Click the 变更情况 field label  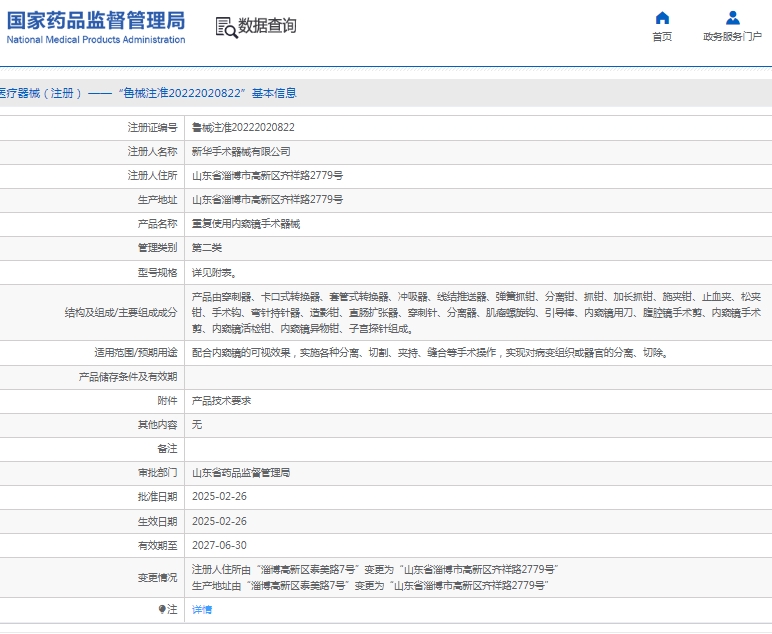[158, 577]
